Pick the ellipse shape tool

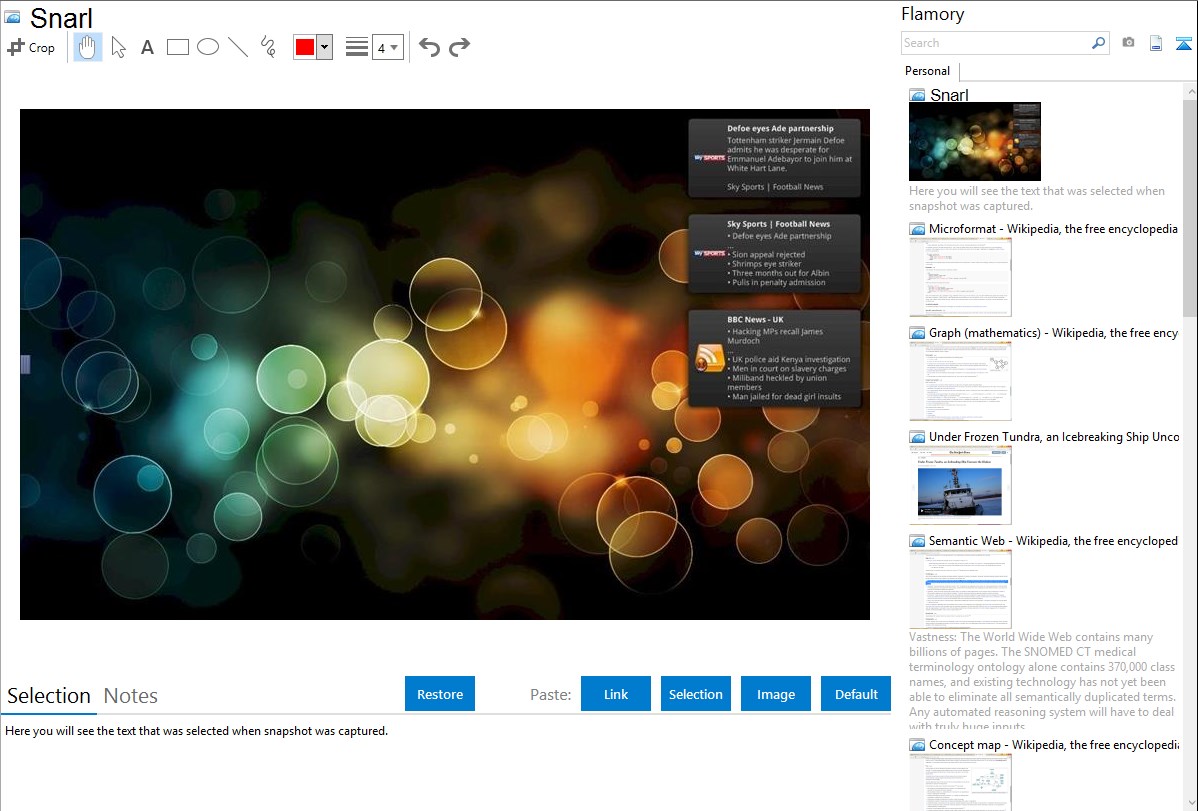(x=208, y=47)
